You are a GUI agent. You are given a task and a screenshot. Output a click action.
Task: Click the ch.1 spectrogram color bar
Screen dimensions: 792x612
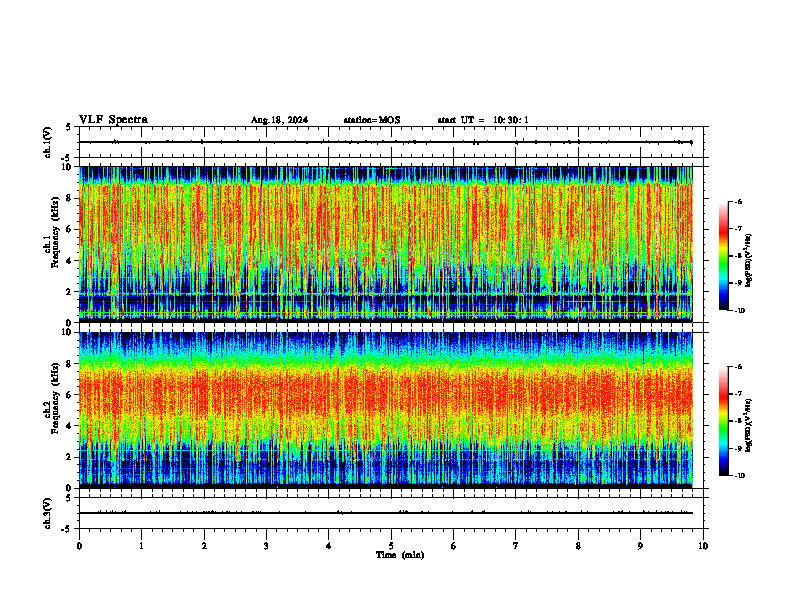pyautogui.click(x=724, y=256)
